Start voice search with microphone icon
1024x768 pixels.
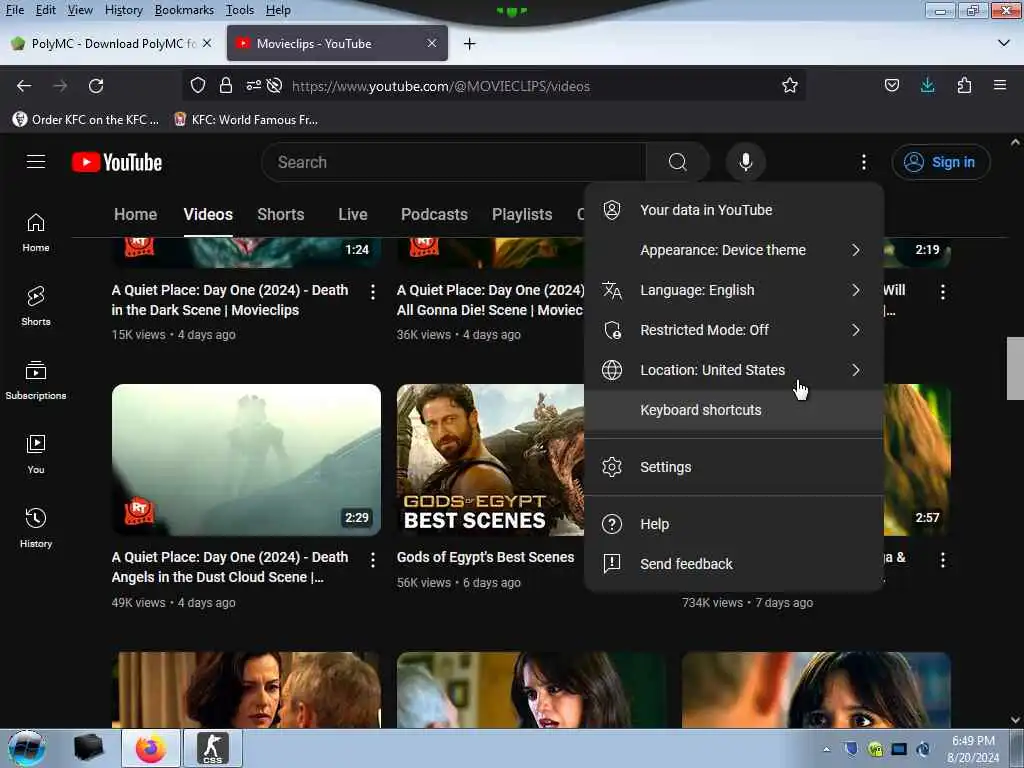[x=745, y=162]
